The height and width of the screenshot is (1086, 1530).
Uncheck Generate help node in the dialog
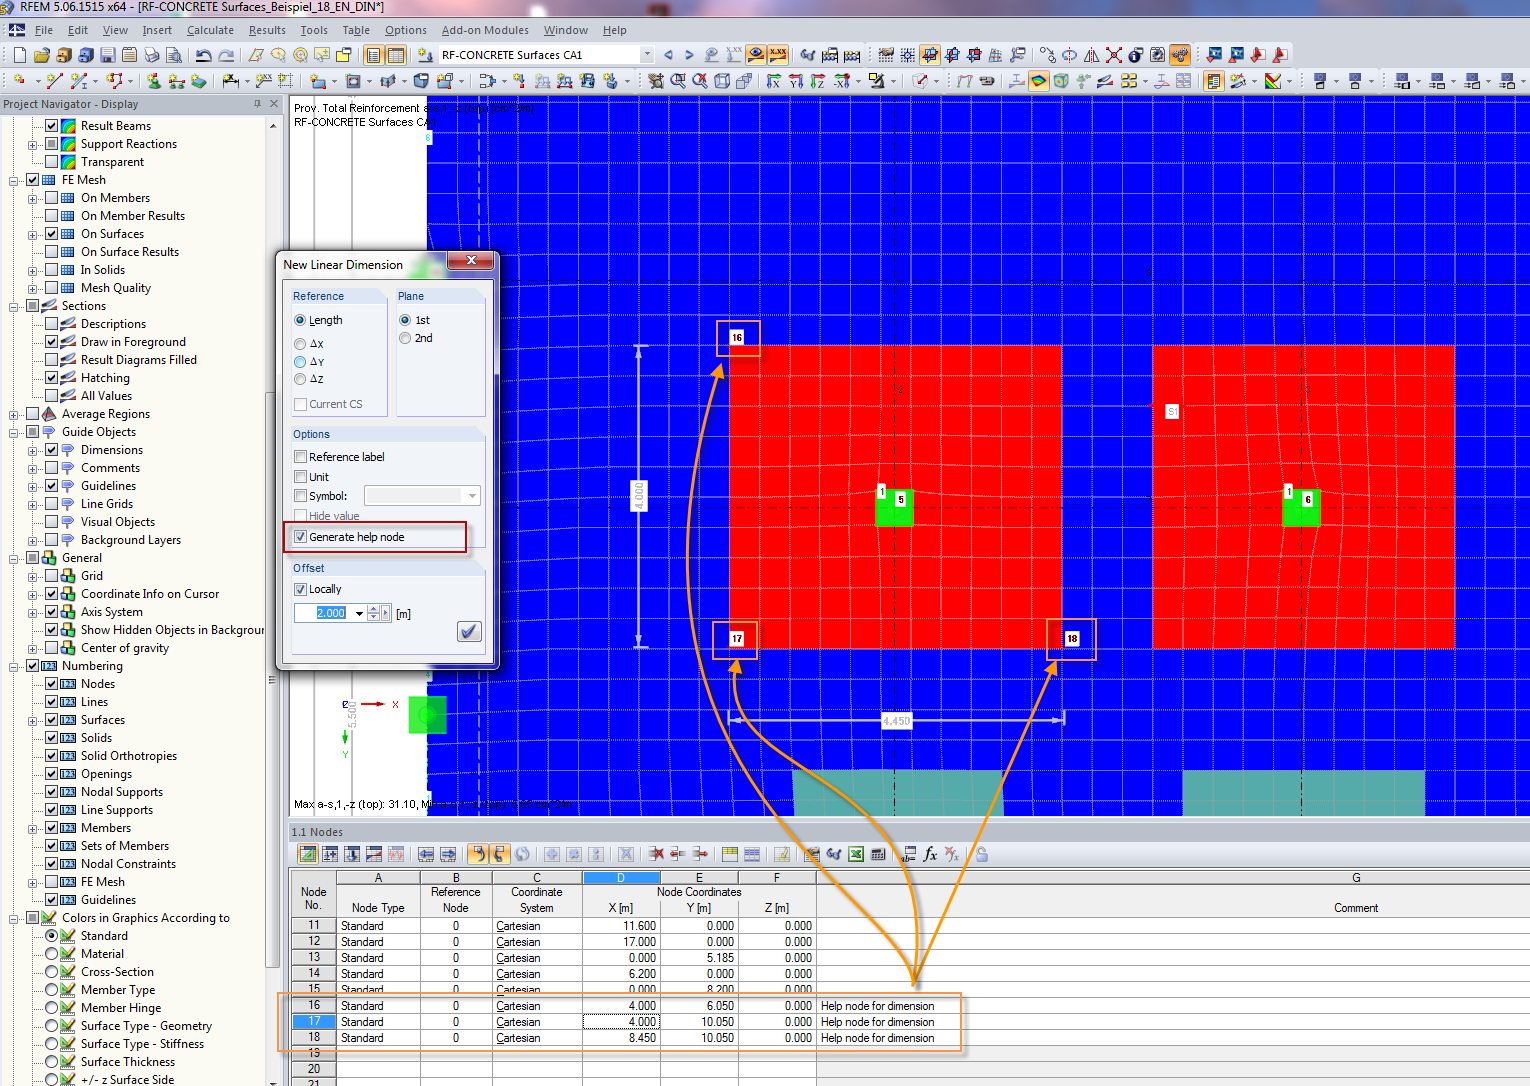pos(301,537)
